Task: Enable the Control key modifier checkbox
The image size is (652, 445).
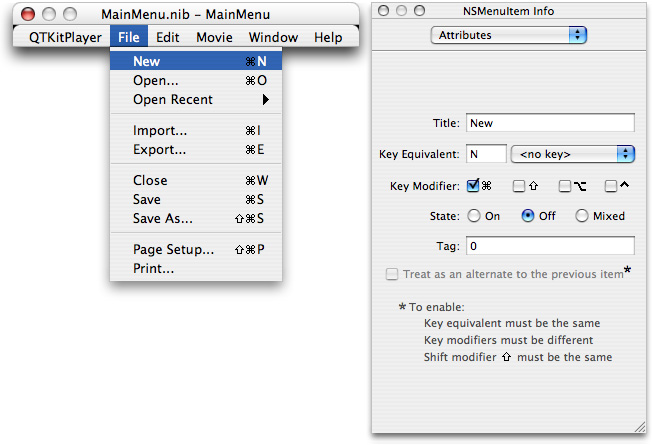Action: [x=610, y=186]
